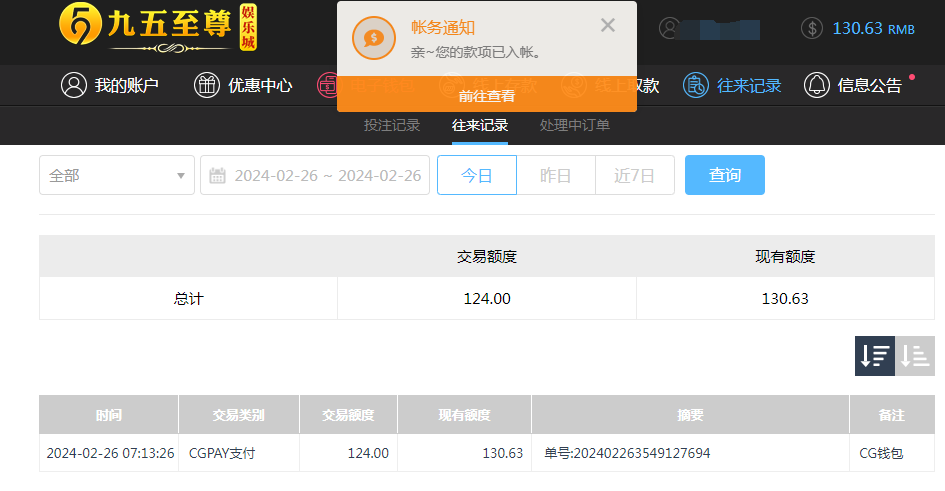
Task: Click the 交易额度 column header in records table
Action: 348,414
